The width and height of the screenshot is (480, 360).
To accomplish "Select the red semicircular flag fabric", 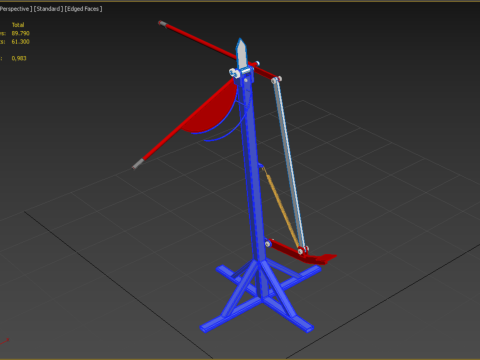I will click(213, 112).
